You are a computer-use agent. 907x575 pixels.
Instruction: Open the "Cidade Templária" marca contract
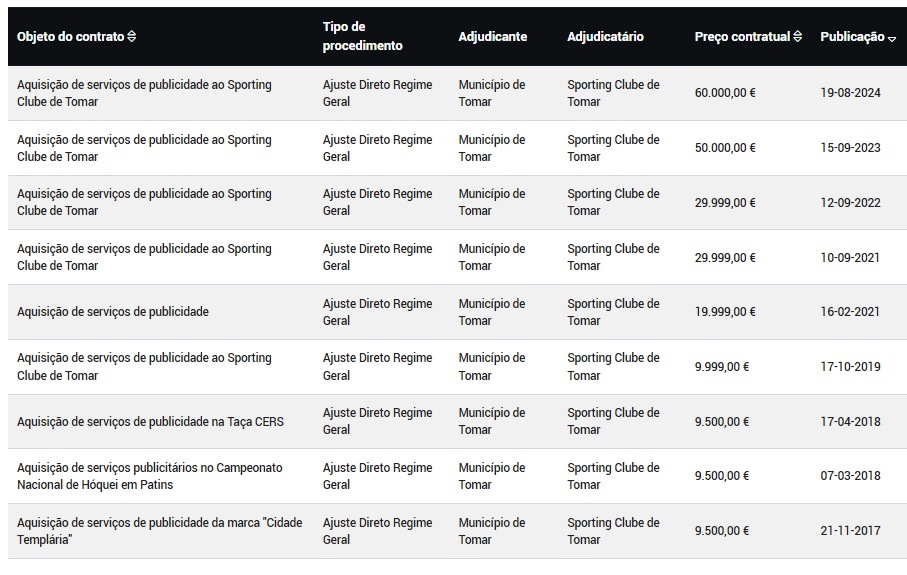point(458,531)
